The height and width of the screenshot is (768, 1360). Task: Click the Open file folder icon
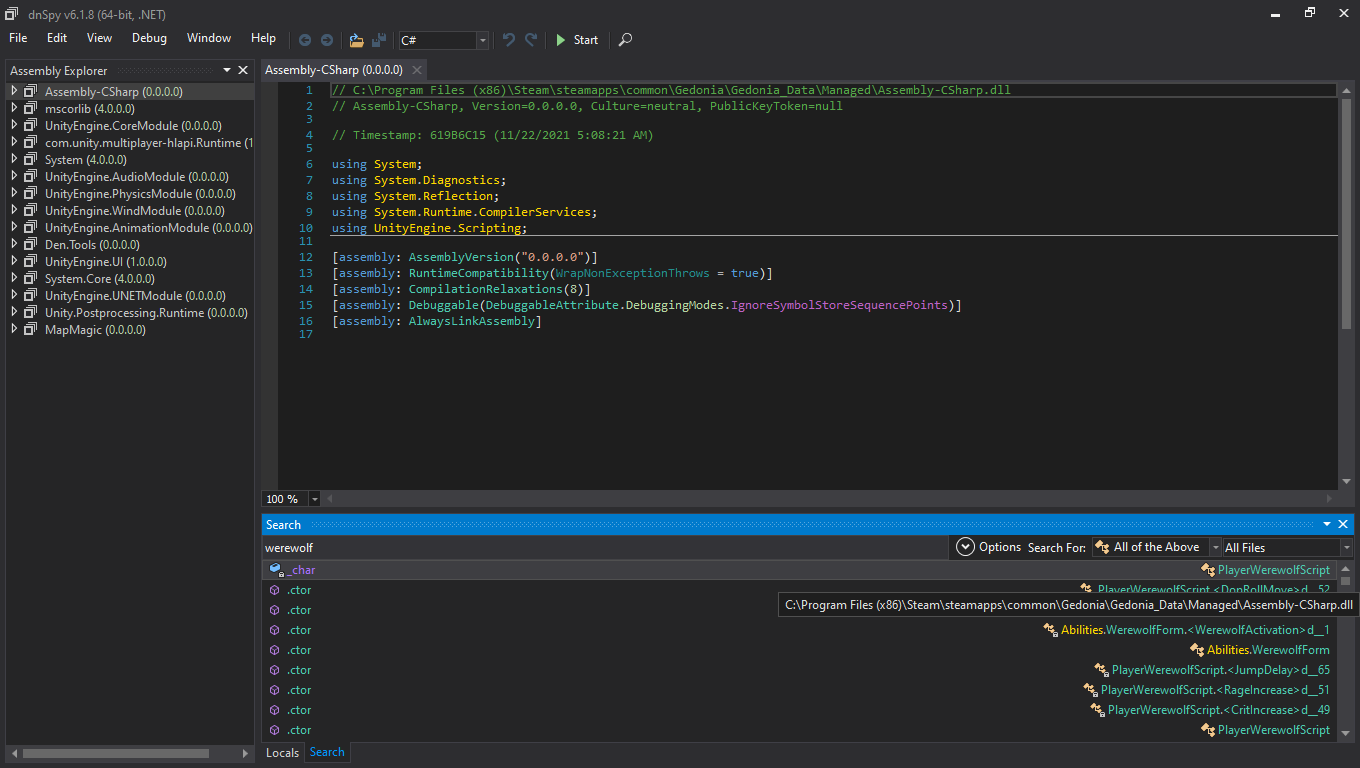click(356, 40)
